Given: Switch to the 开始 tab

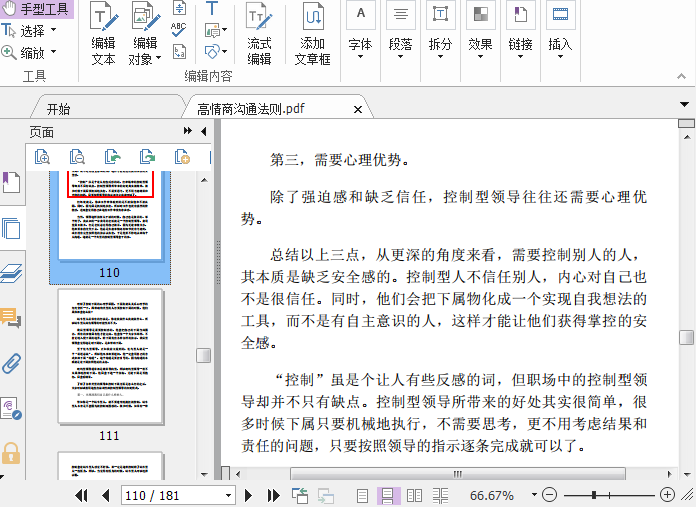Looking at the screenshot, I should pos(58,109).
